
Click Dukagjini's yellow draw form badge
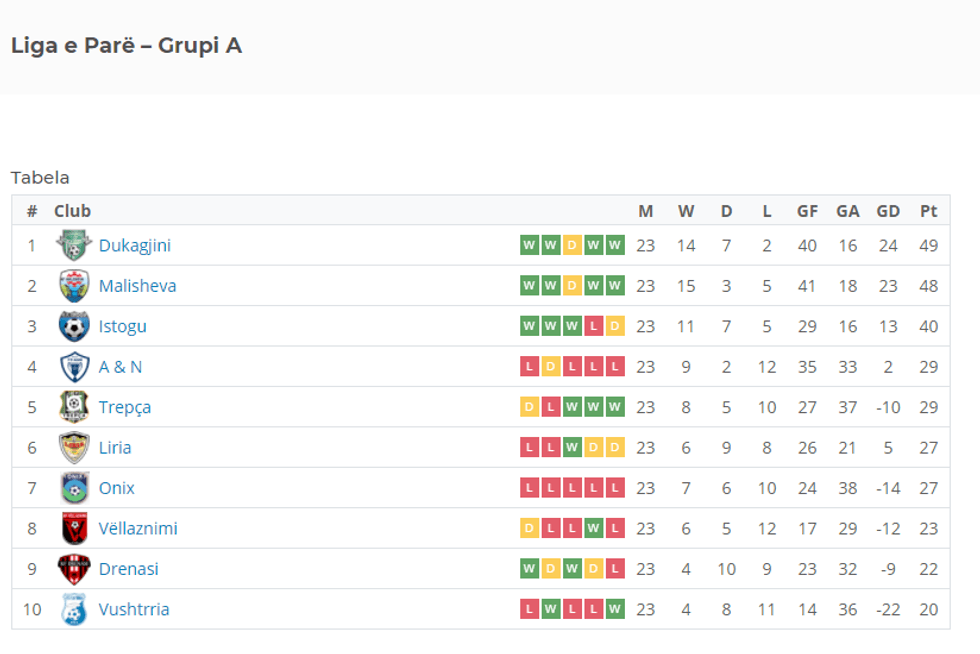[x=572, y=245]
